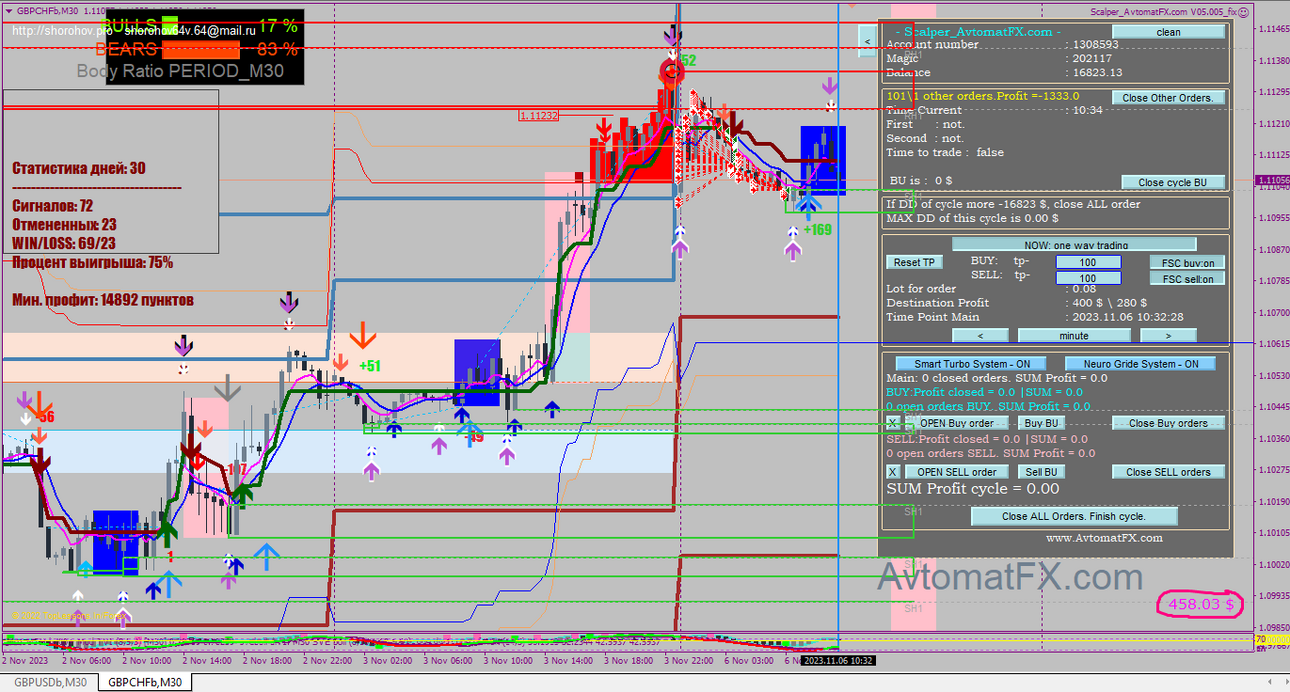Collapse the Scalper panel with its side arrow

coord(867,41)
